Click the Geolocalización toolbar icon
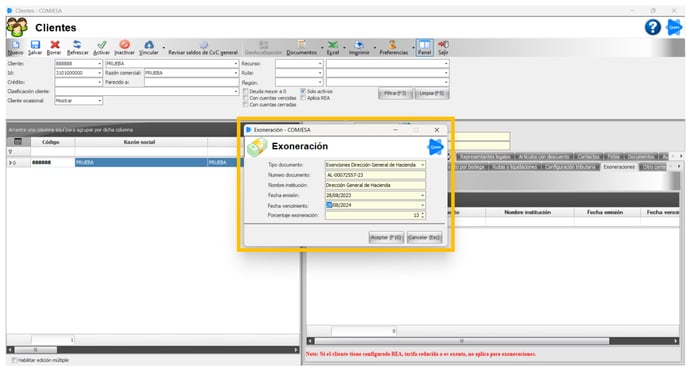Viewport: 688px width, 369px height. tap(263, 47)
